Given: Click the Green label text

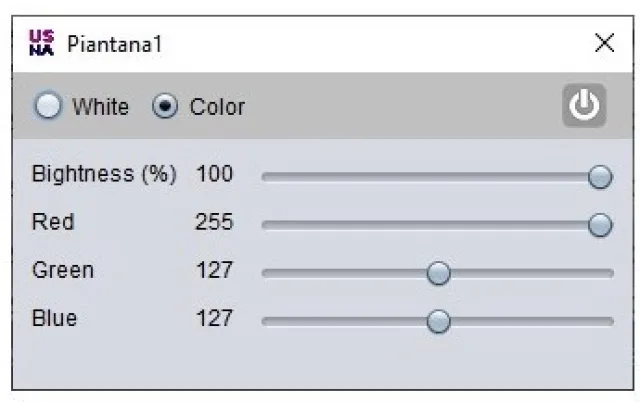Looking at the screenshot, I should coord(62,270).
